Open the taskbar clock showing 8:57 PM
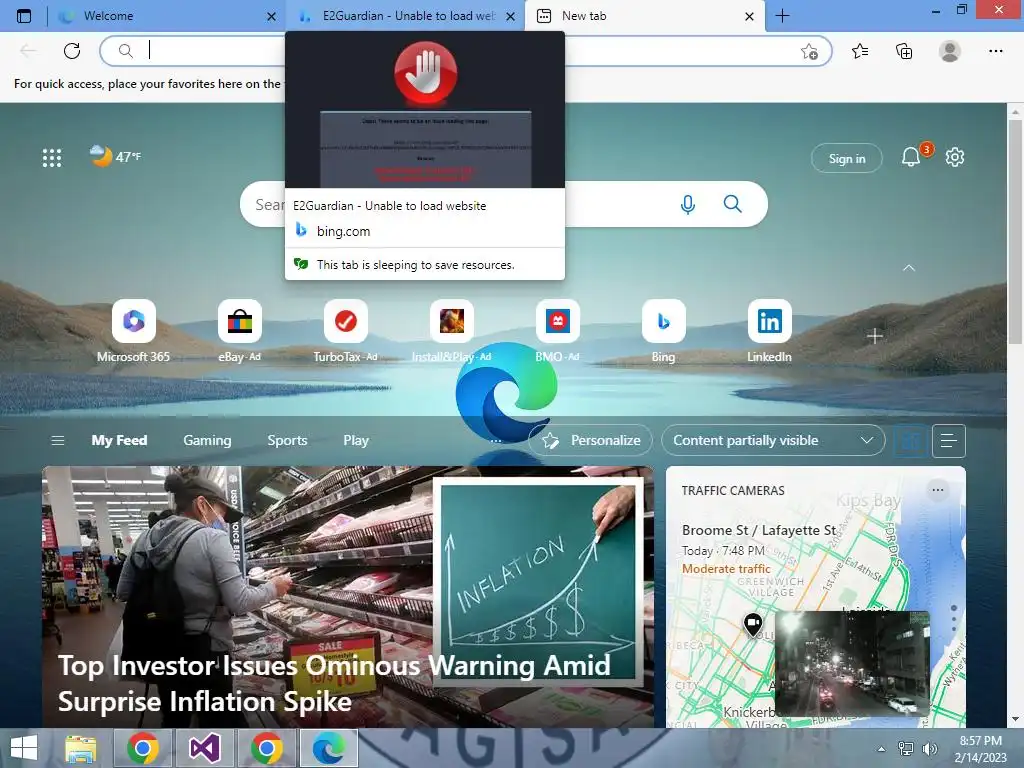The height and width of the screenshot is (768, 1024). click(980, 748)
